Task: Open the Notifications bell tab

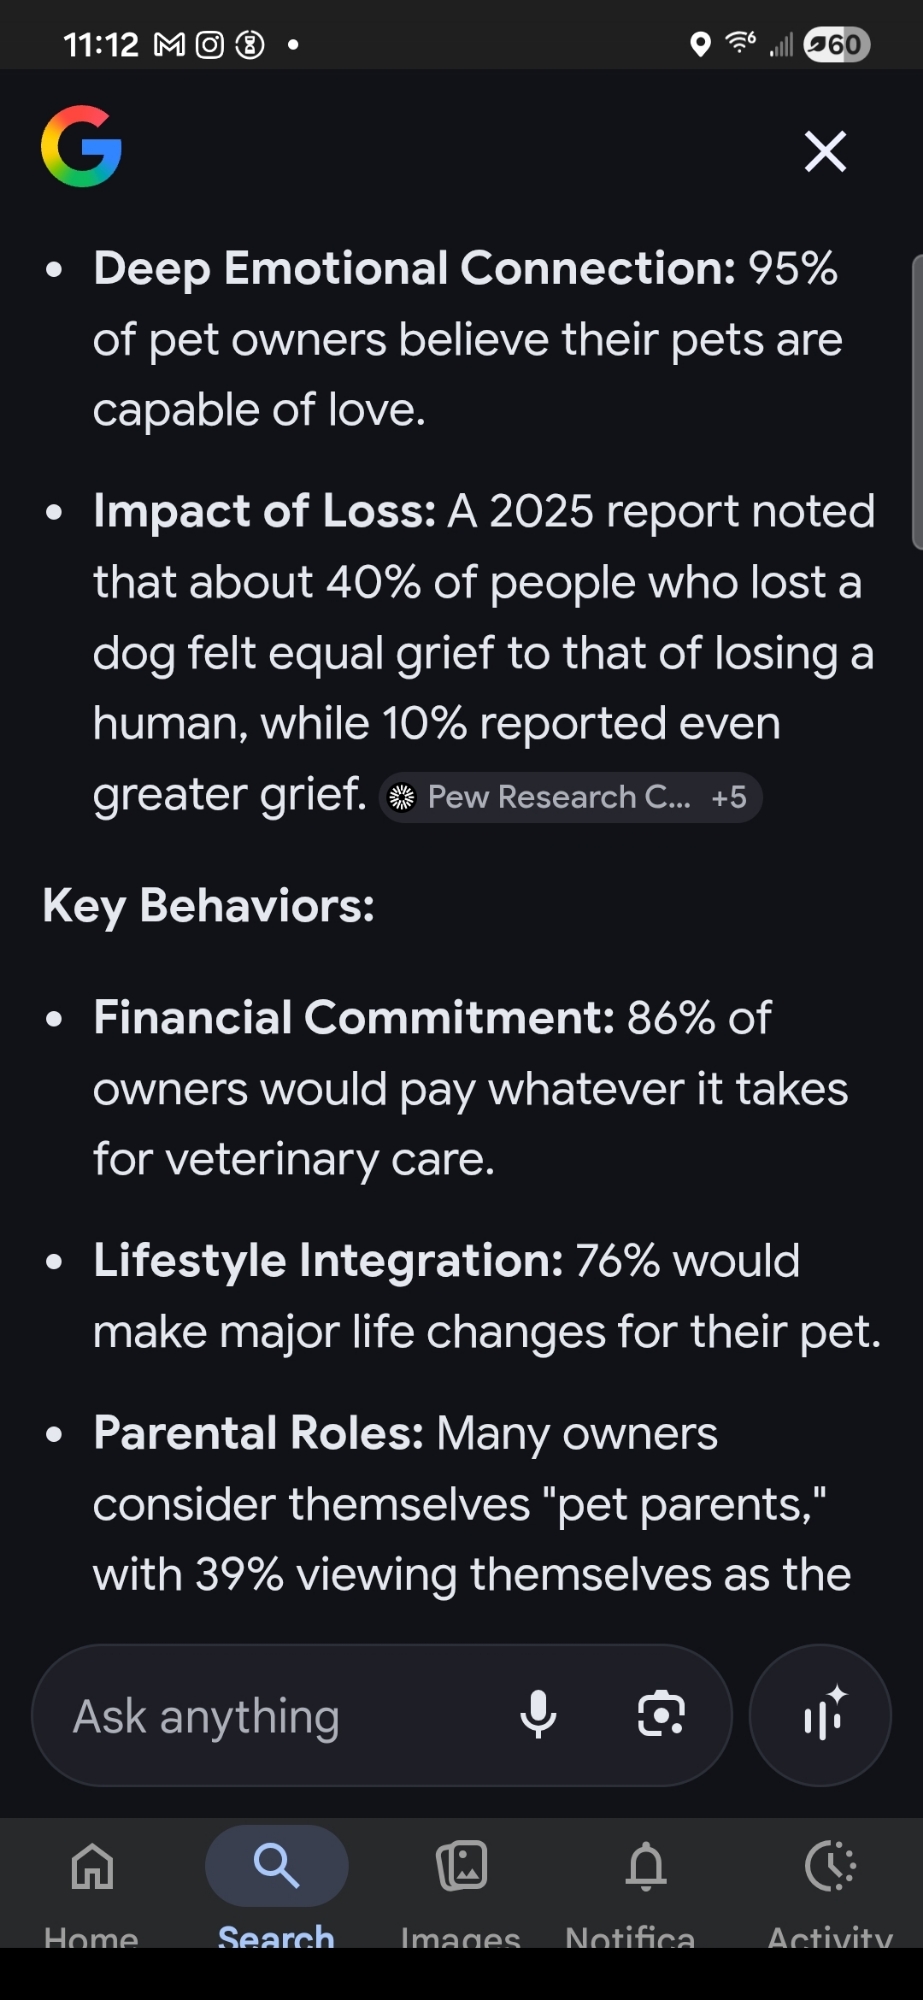Action: [x=645, y=1880]
